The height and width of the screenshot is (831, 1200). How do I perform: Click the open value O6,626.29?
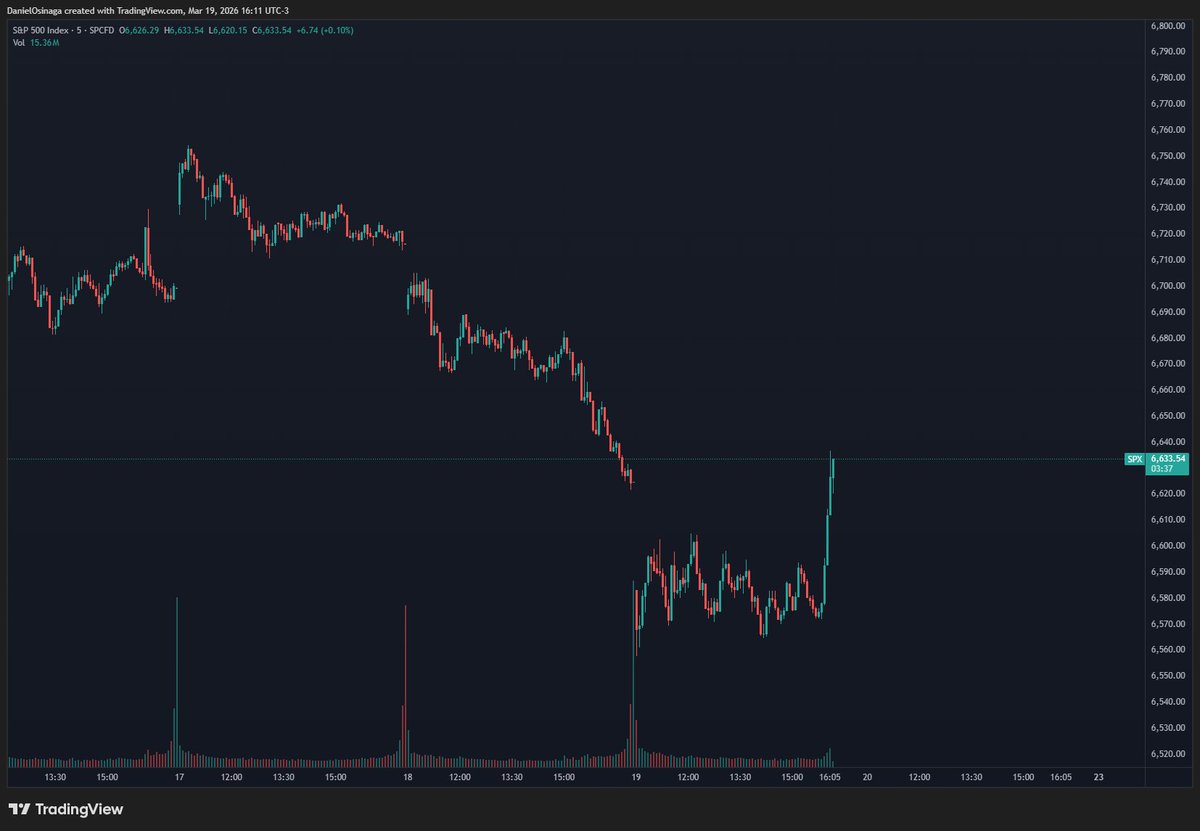(x=140, y=30)
